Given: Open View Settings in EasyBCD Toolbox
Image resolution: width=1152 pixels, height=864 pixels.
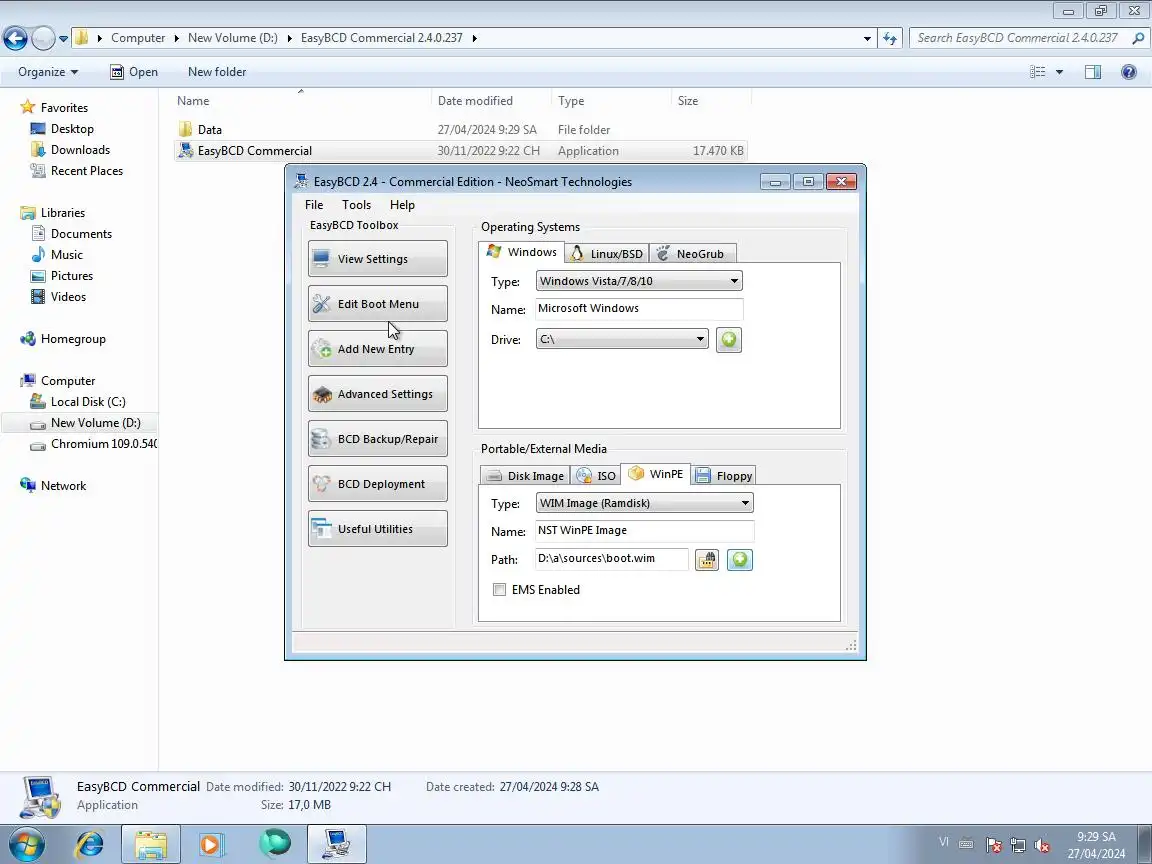Looking at the screenshot, I should pyautogui.click(x=378, y=259).
